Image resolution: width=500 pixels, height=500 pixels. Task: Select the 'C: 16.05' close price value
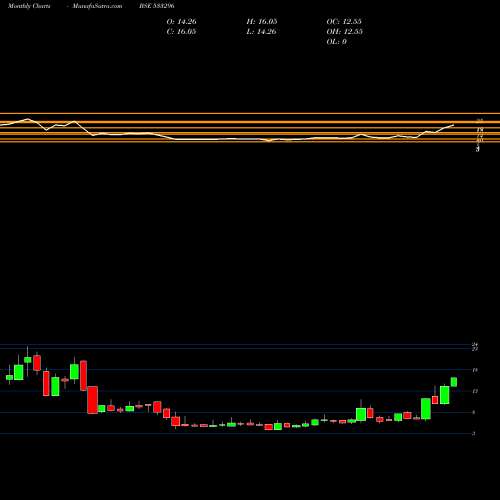point(181,32)
